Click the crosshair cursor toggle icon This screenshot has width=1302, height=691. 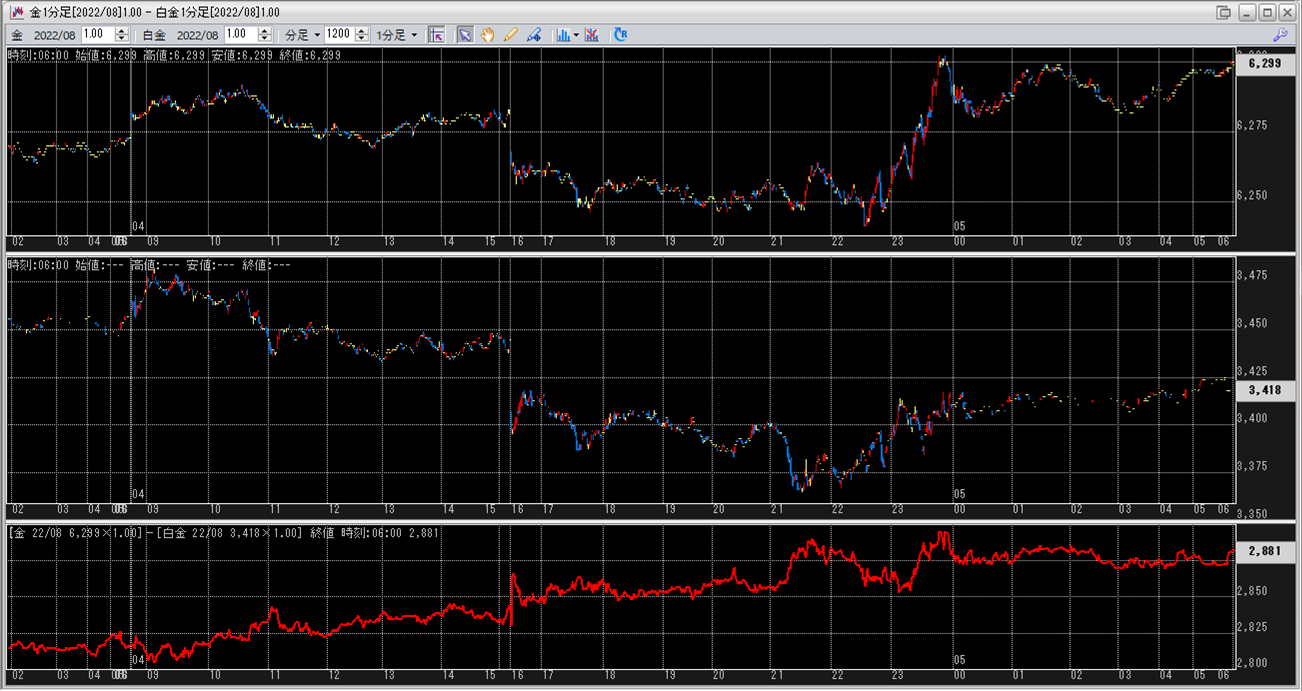point(436,34)
